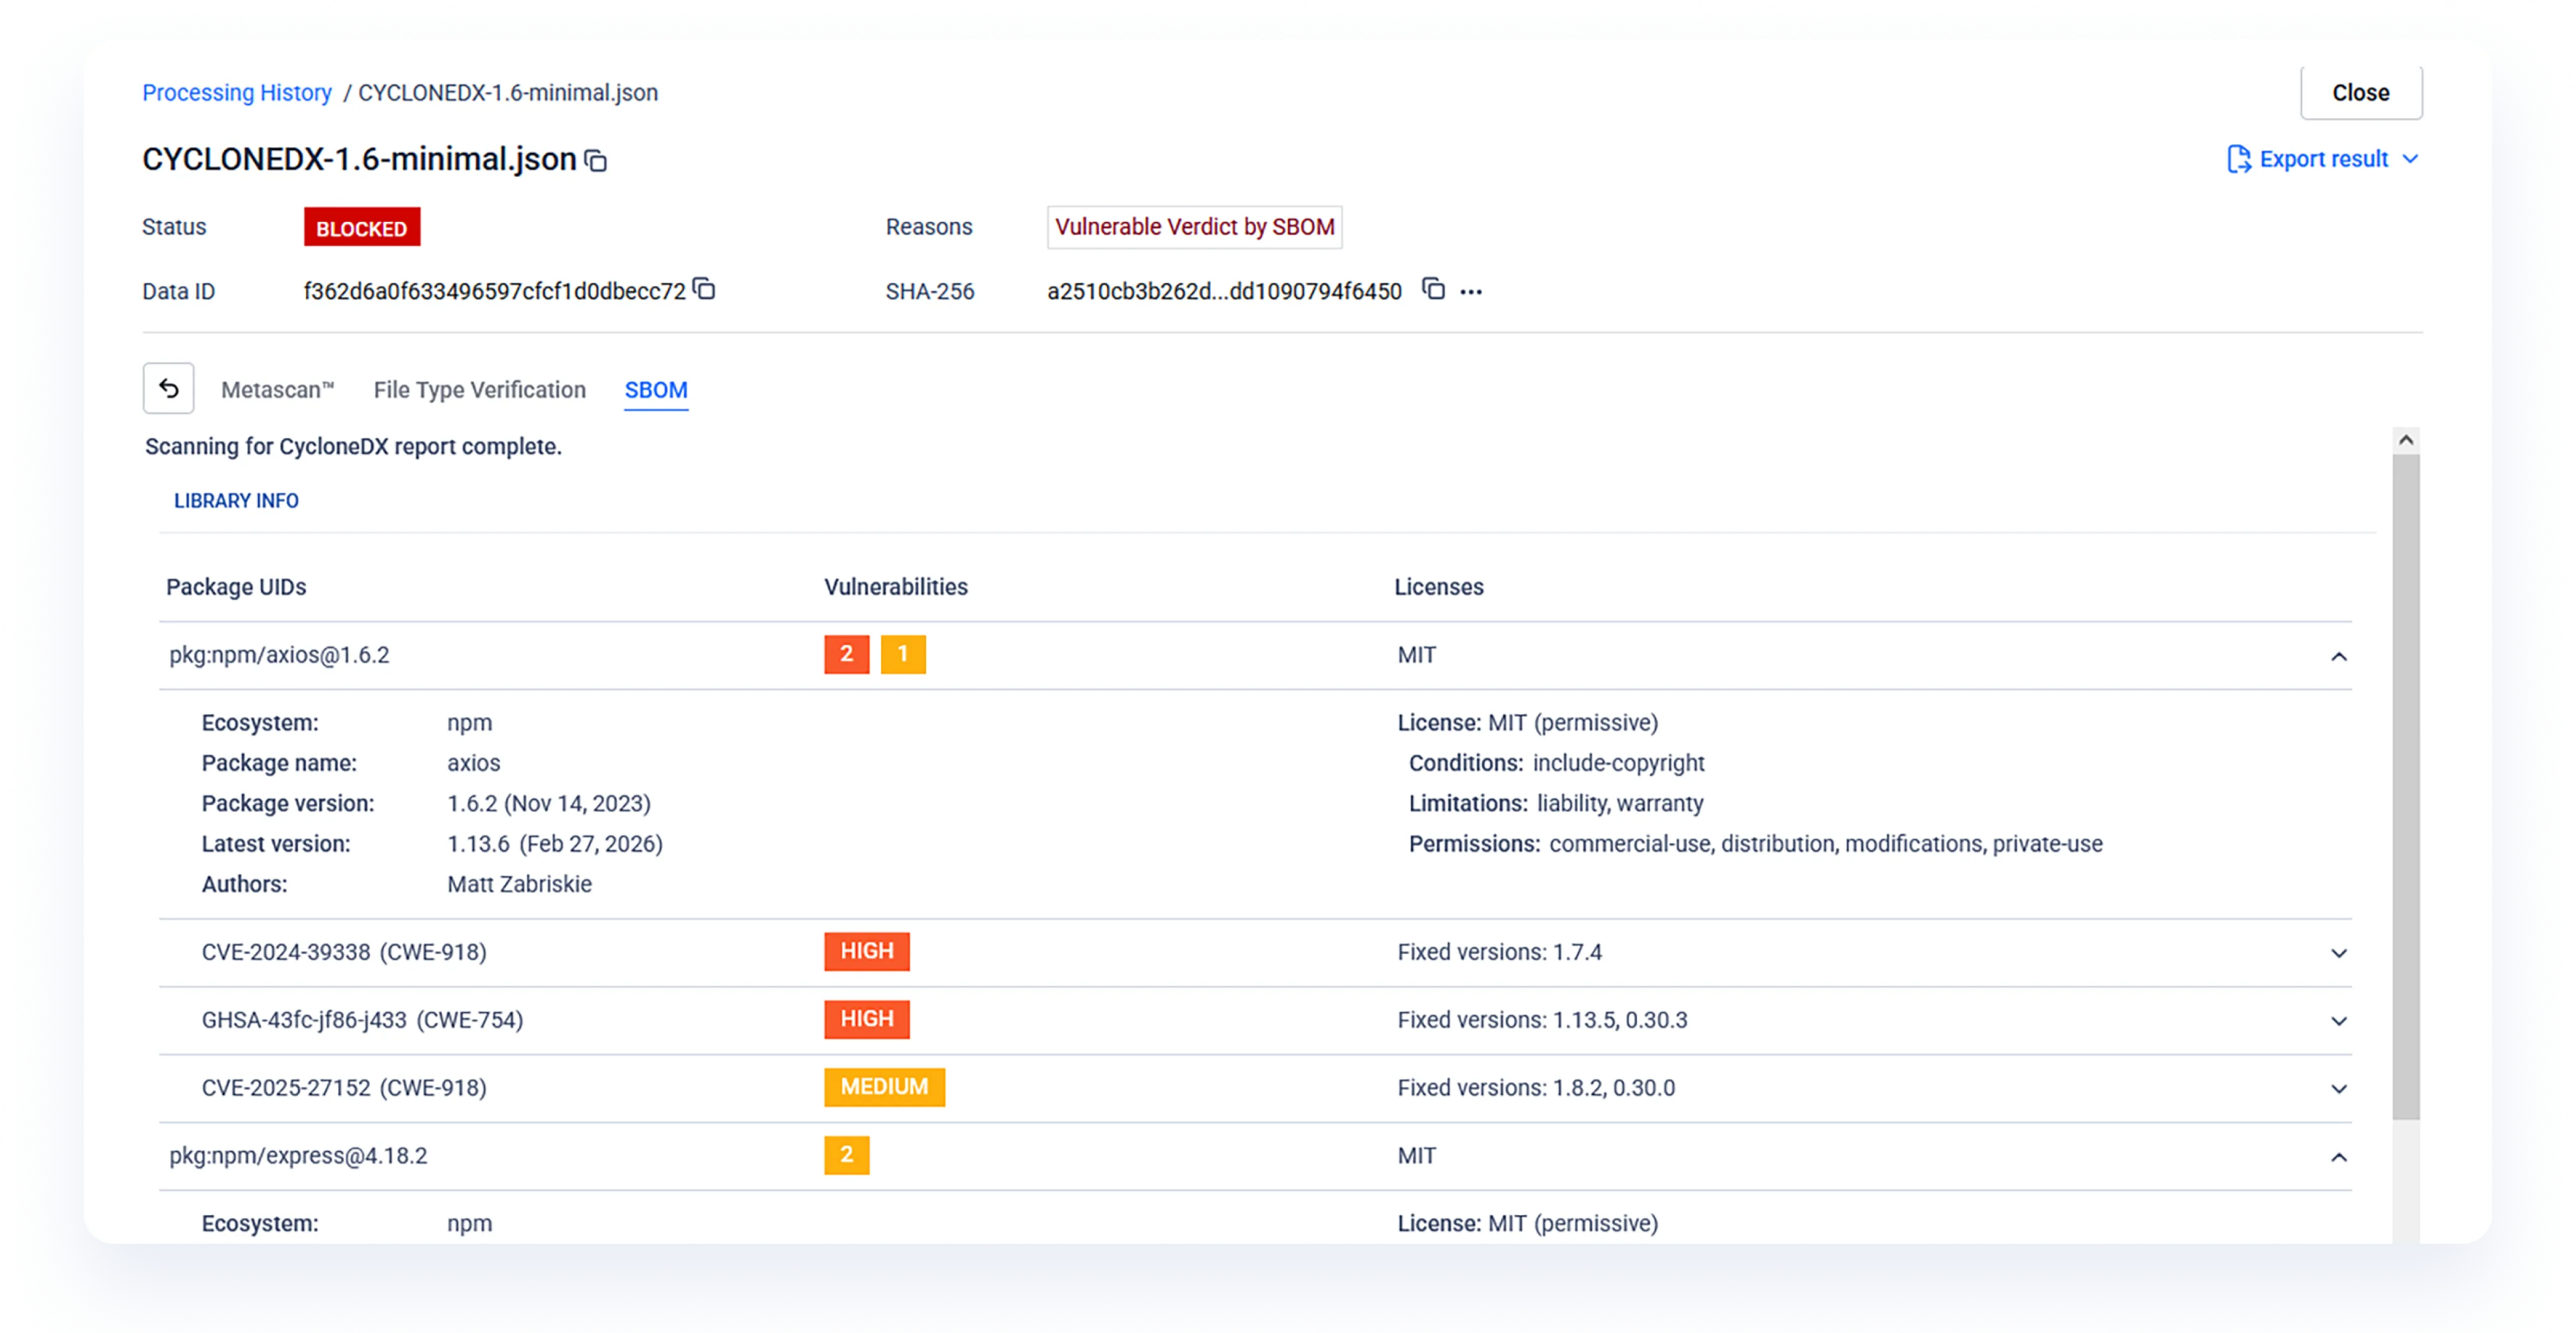Screen dimensions: 2576x1333
Task: Go to Processing History breadcrumb link
Action: [x=237, y=93]
